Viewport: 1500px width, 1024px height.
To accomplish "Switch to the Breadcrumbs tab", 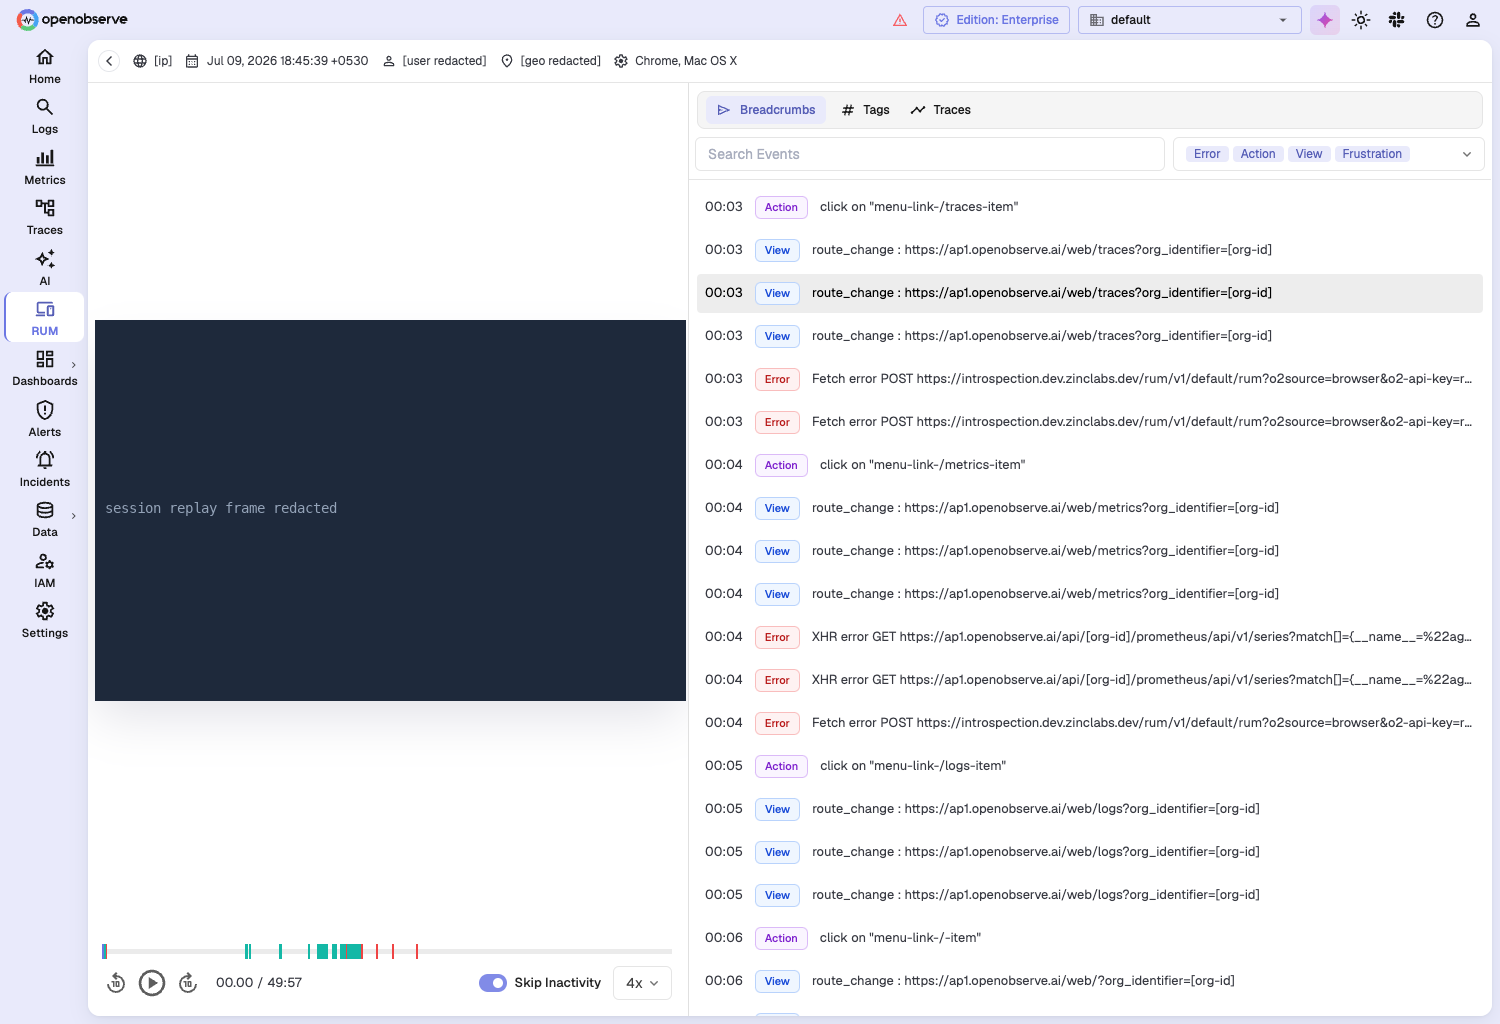I will pos(766,110).
